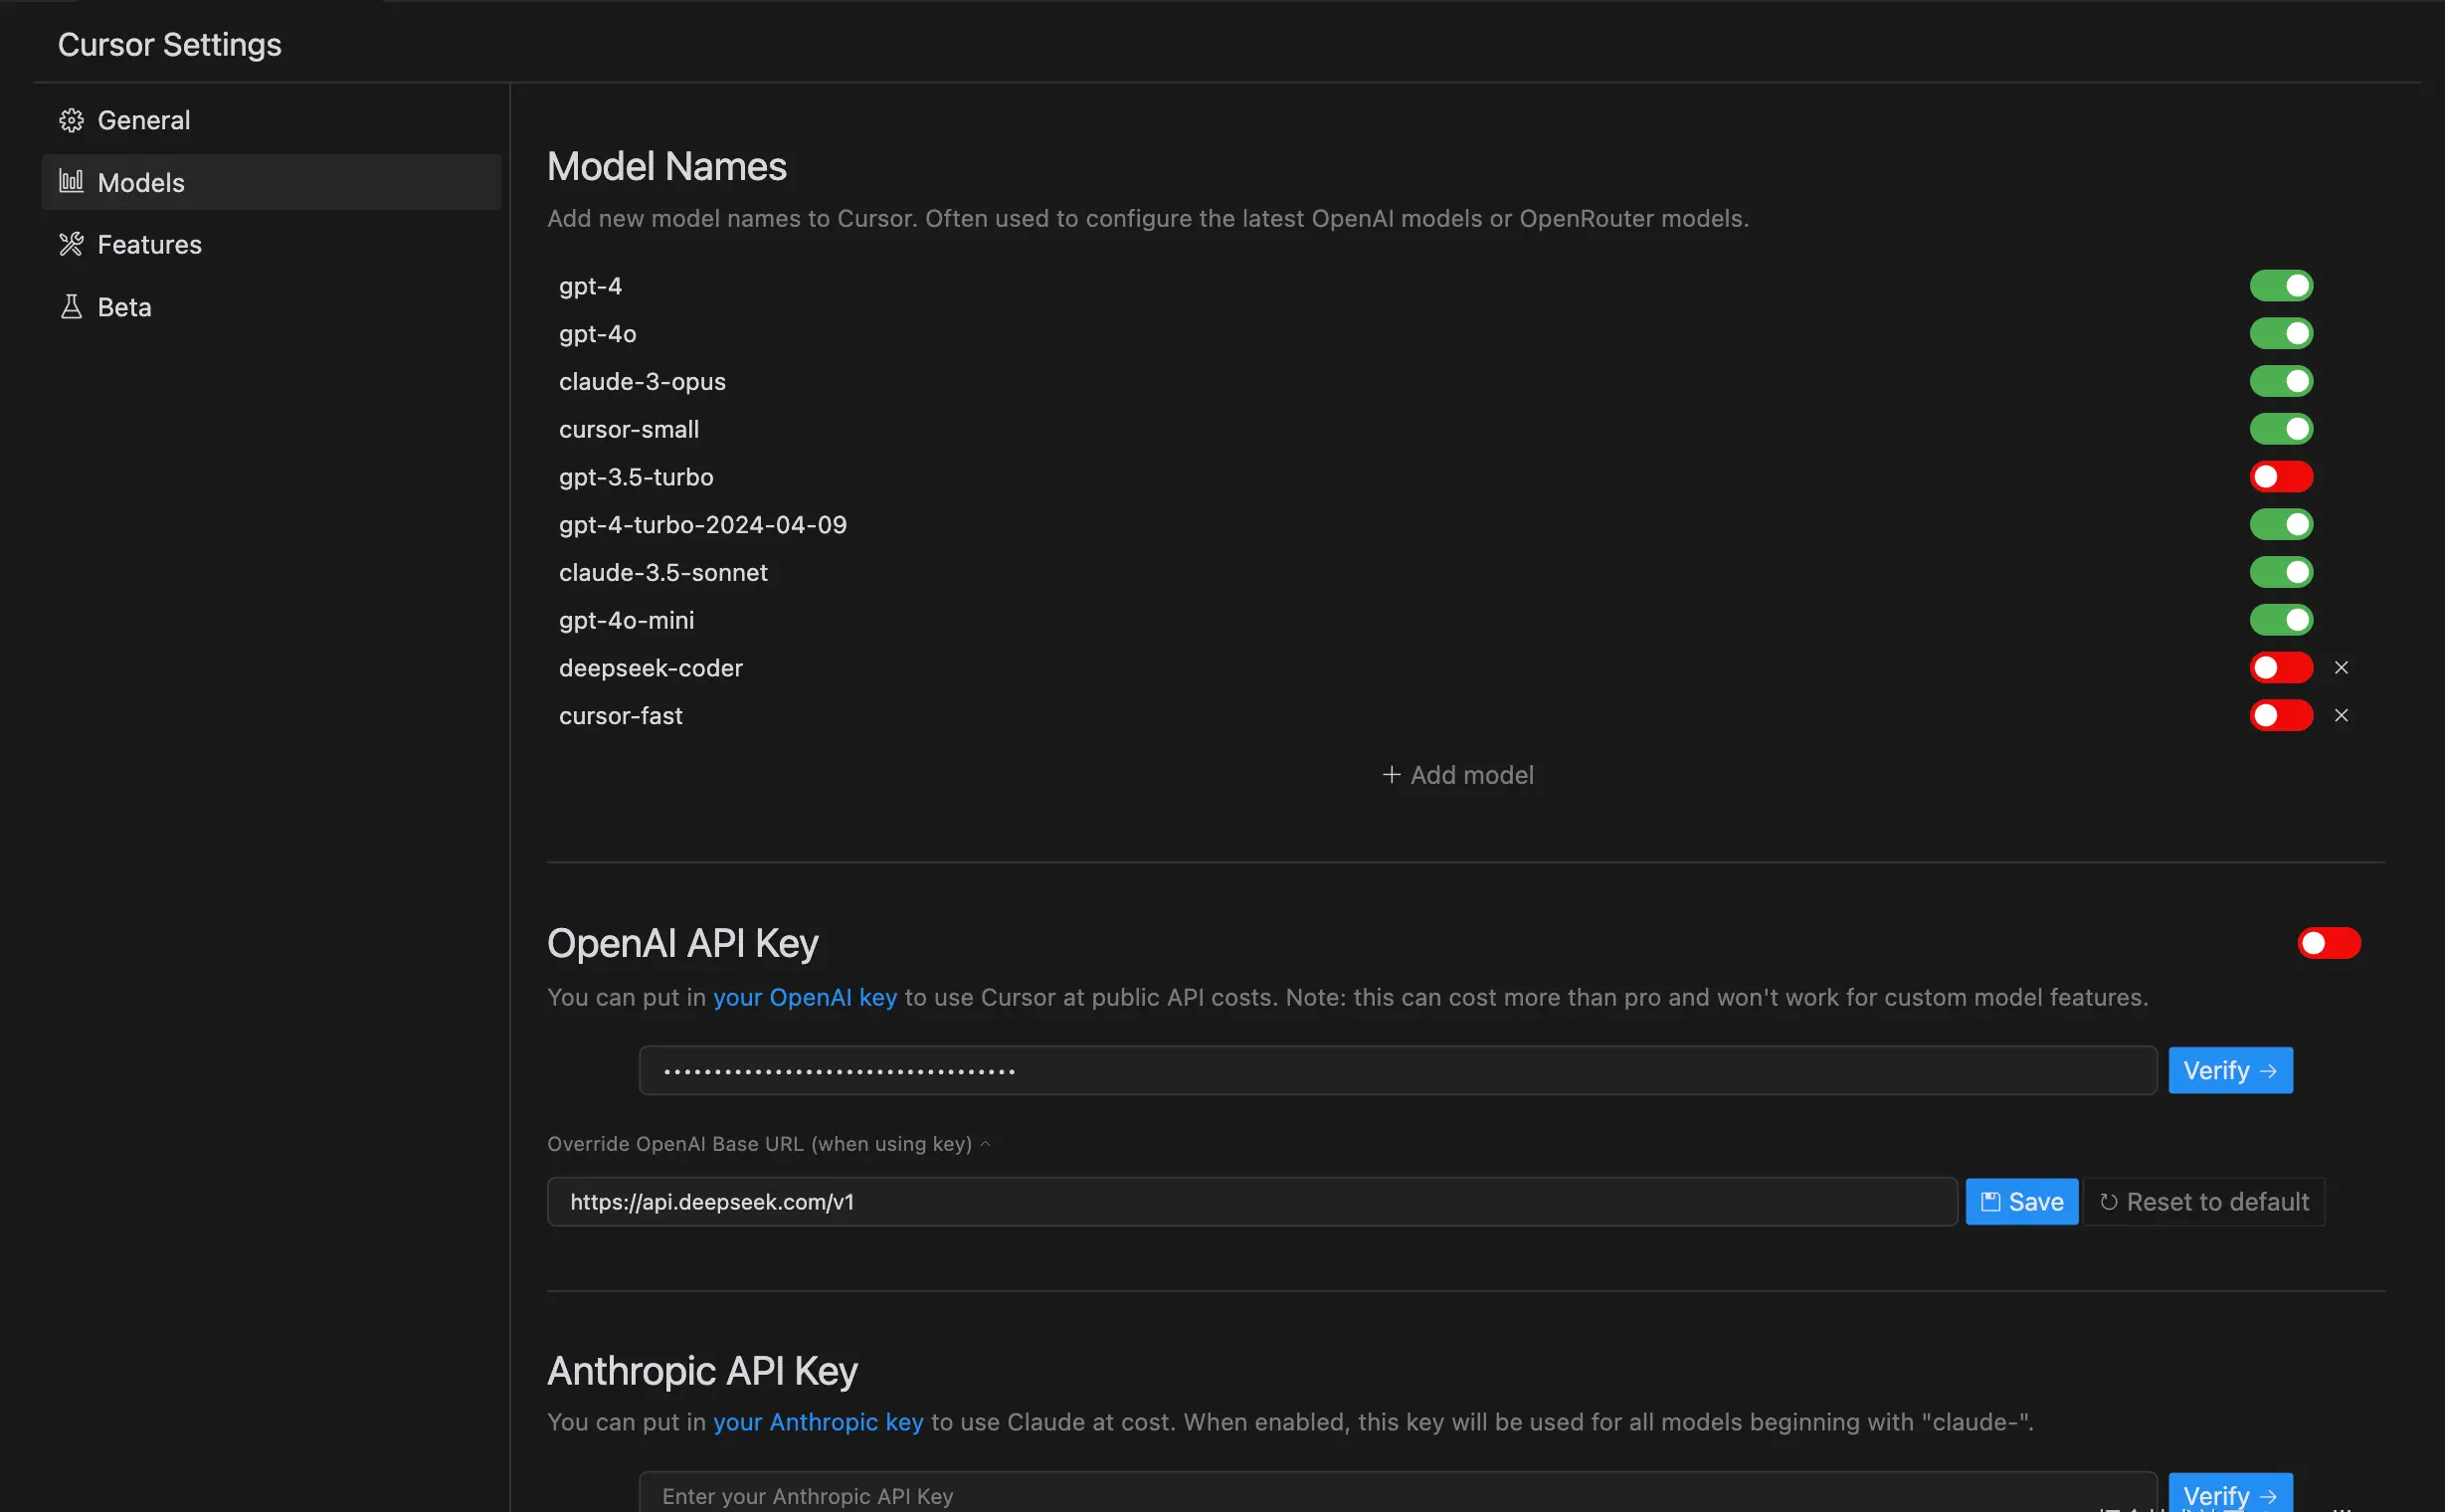The image size is (2445, 1512).
Task: Remove the deepseek-coder model with X
Action: (2340, 667)
